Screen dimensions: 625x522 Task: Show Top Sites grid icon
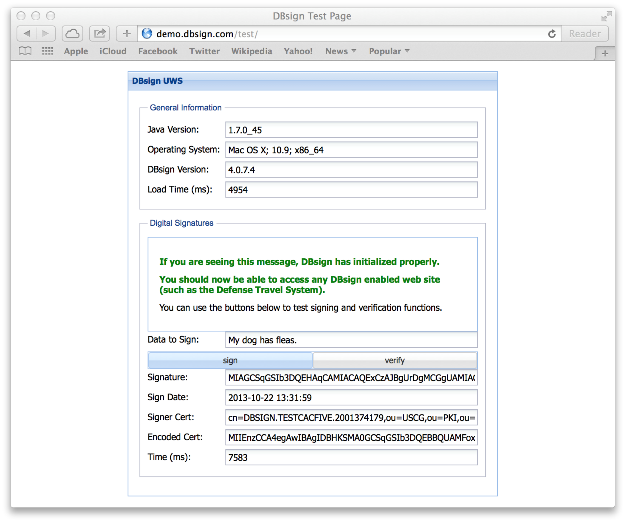[x=47, y=51]
